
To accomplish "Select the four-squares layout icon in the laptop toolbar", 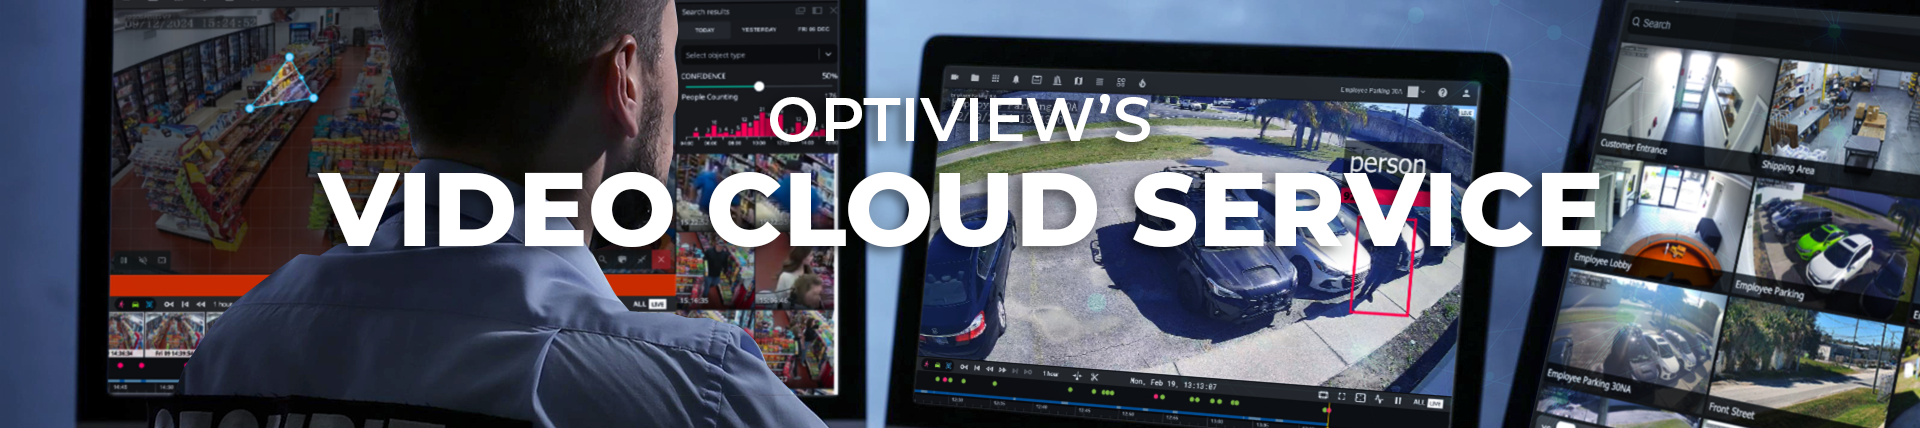I will pyautogui.click(x=1121, y=82).
